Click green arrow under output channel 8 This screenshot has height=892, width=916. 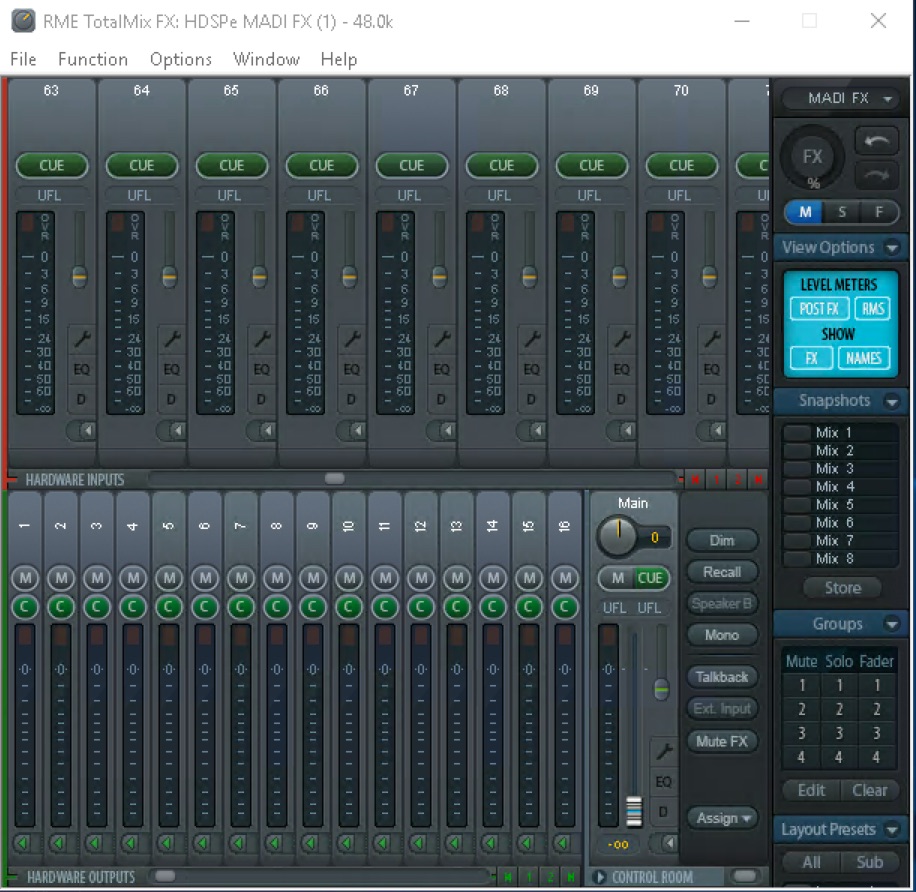(275, 843)
